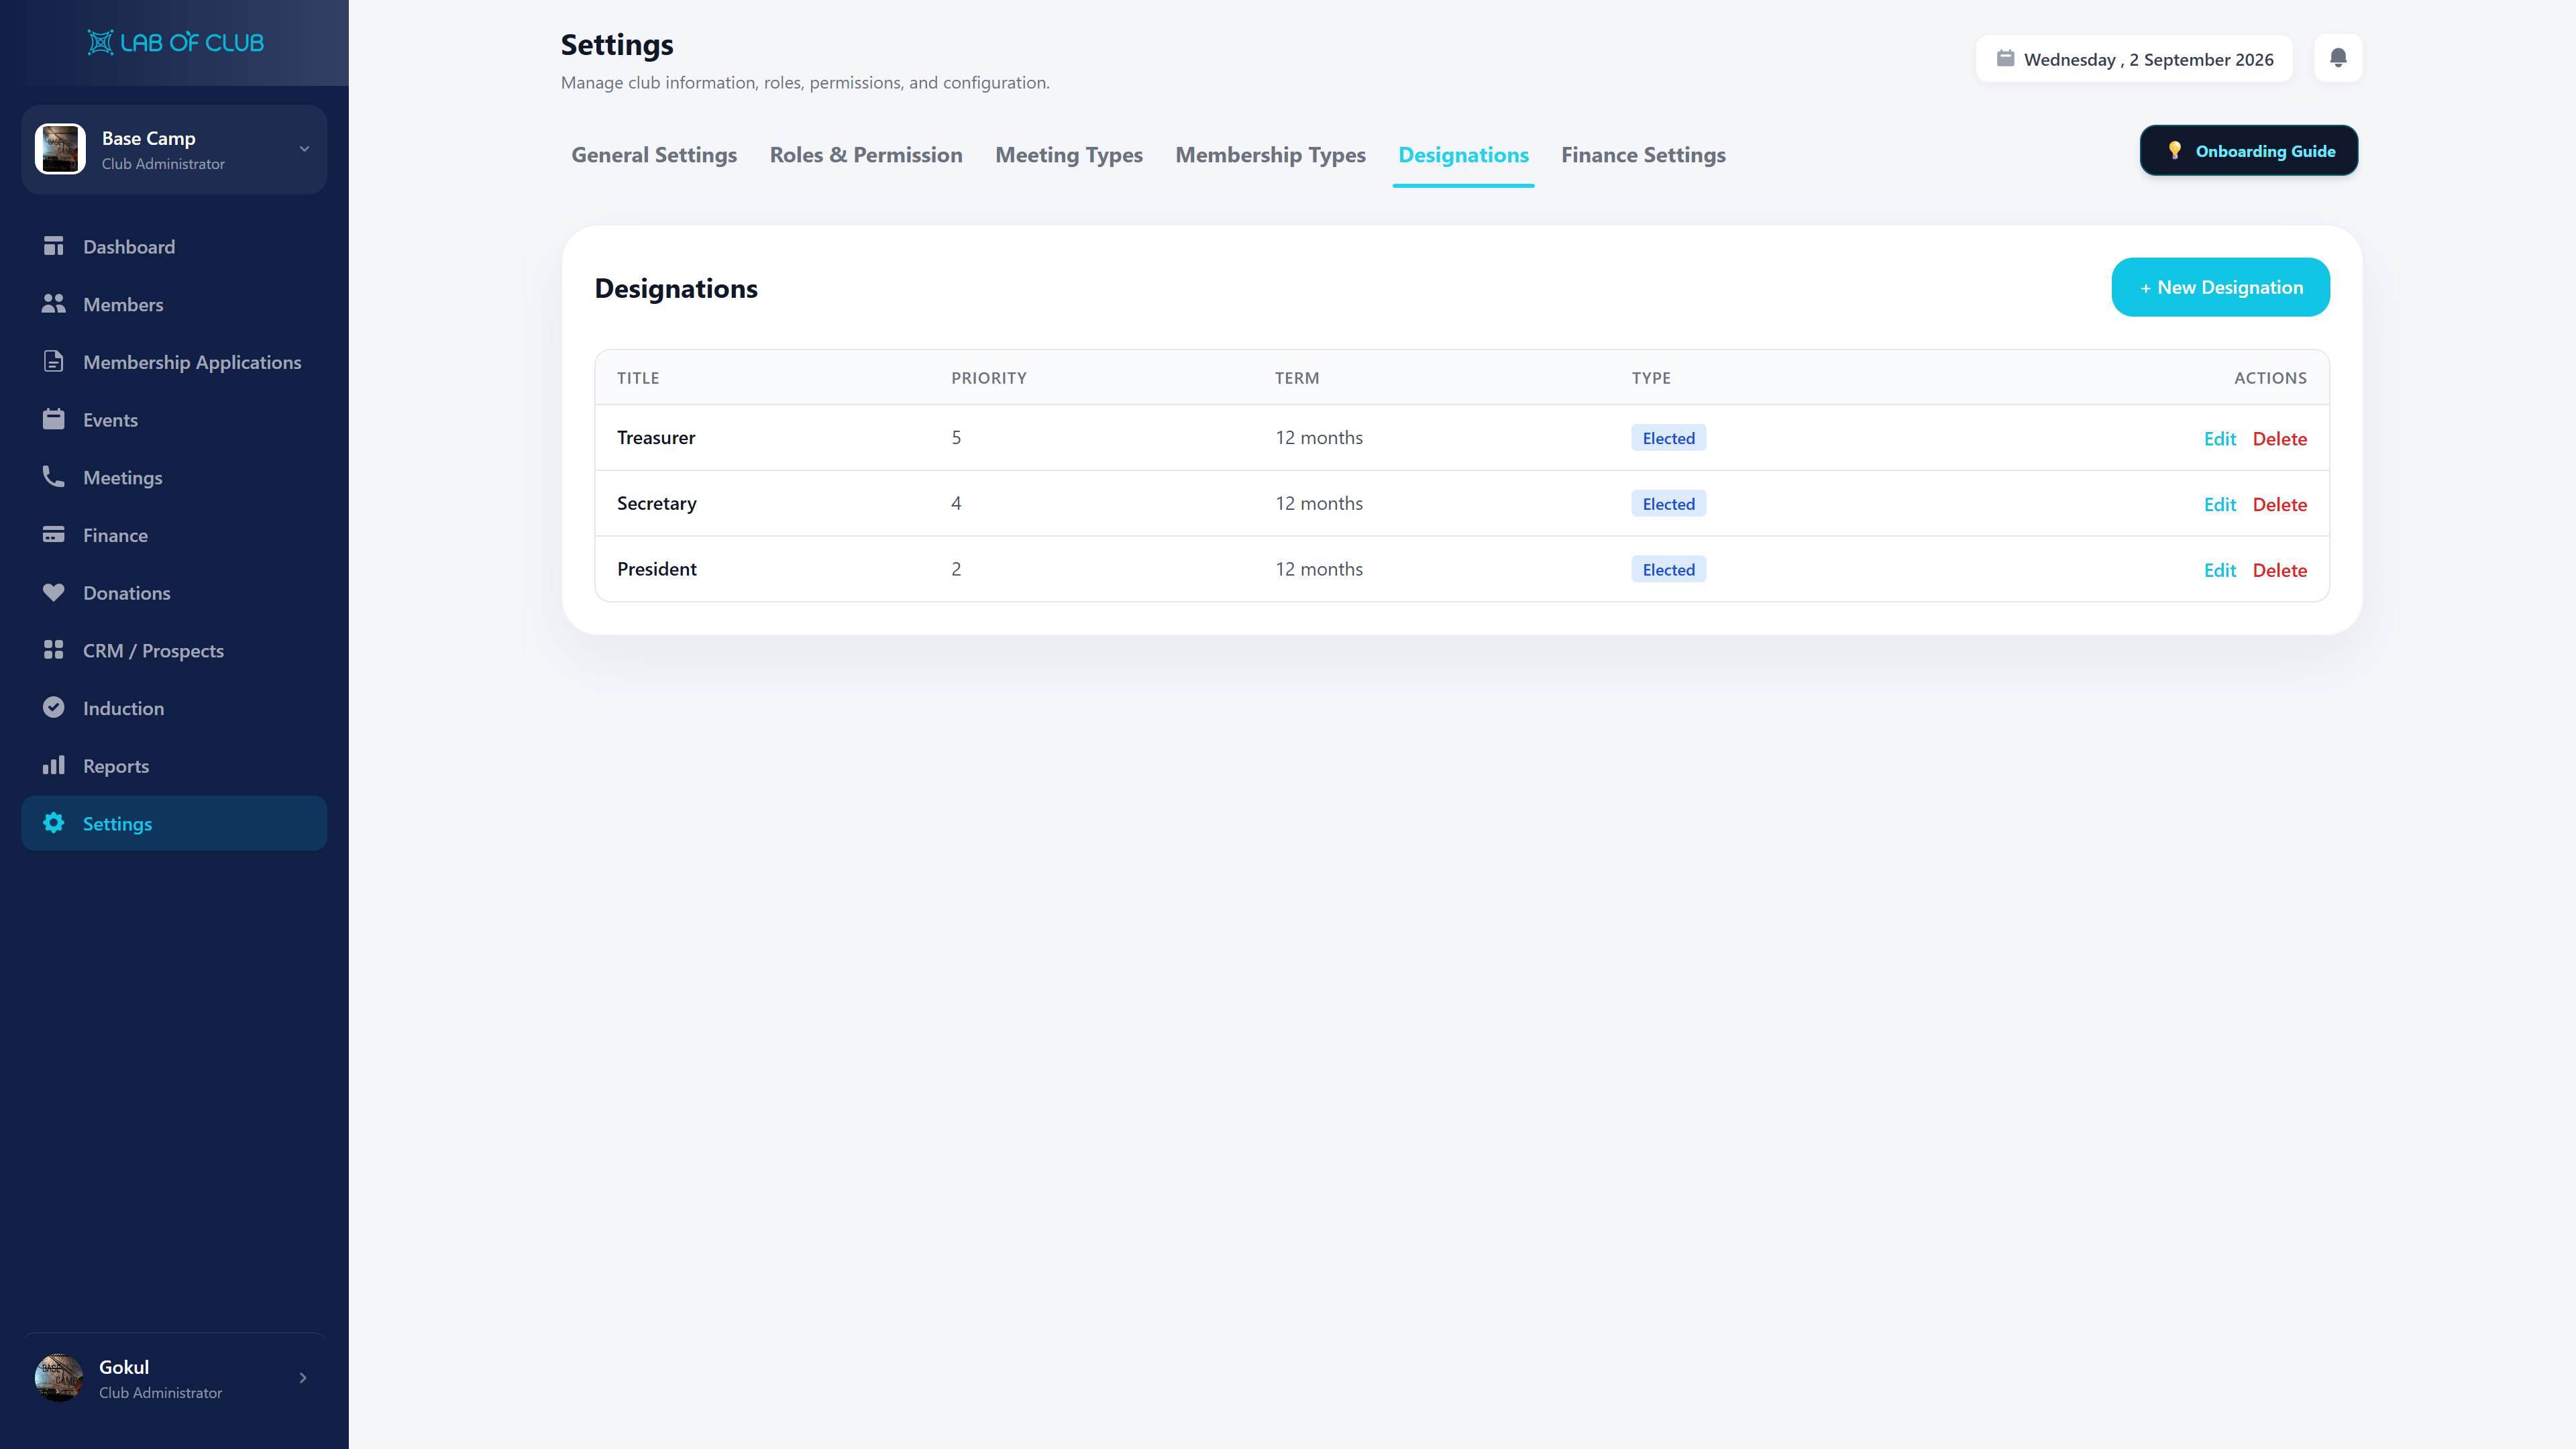The image size is (2576, 1449).
Task: Click the Finance card icon
Action: coord(54,535)
